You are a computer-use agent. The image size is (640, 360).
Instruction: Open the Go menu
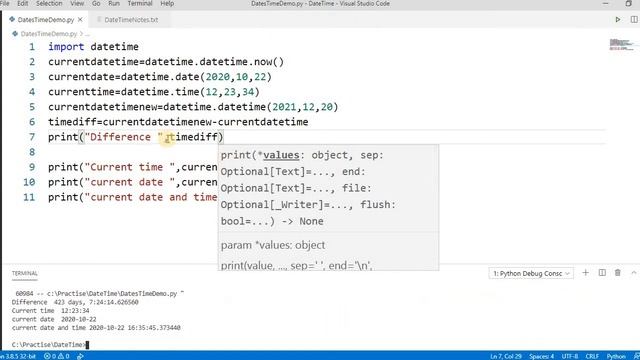pyautogui.click(x=96, y=4)
